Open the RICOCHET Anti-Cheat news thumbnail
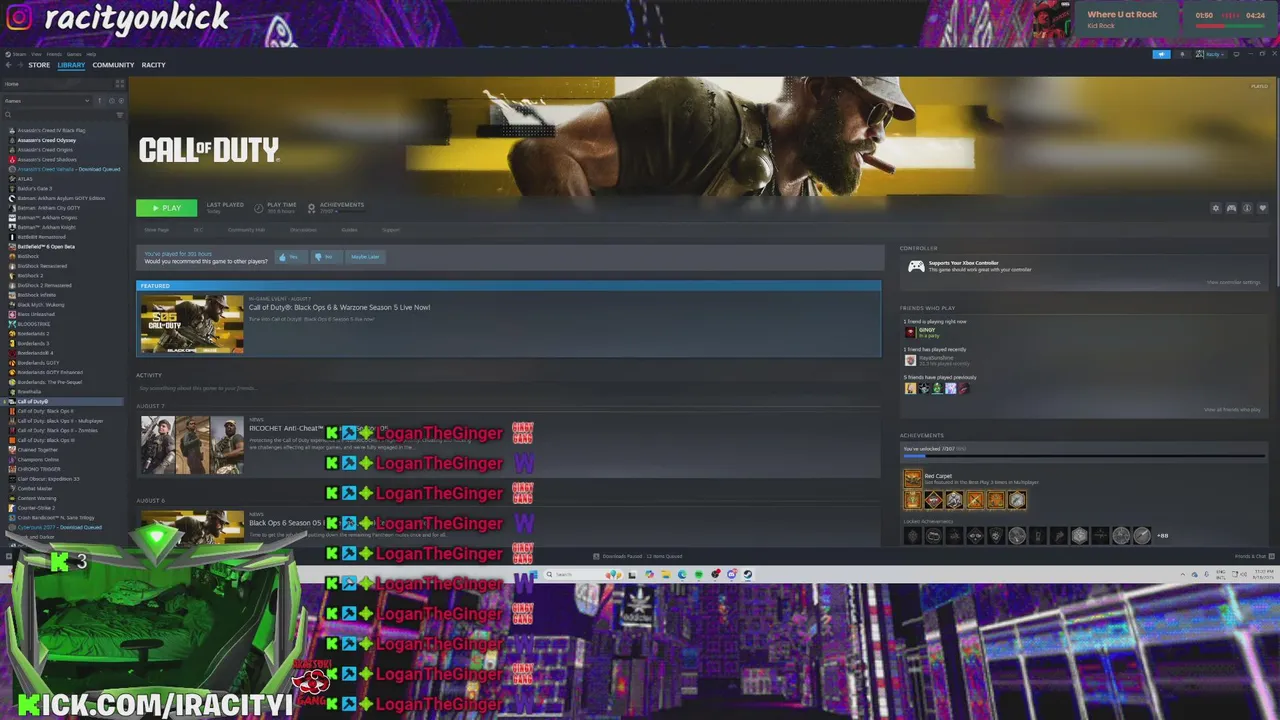 (192, 445)
